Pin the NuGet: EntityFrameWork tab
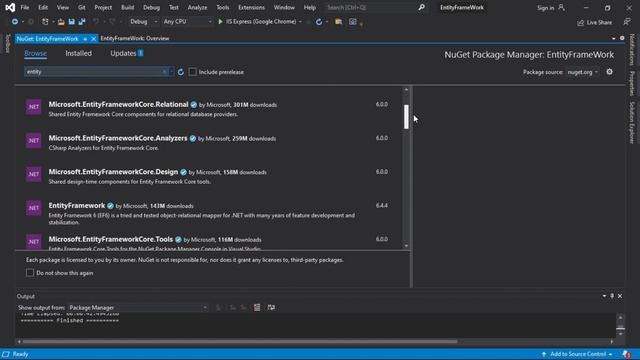The width and height of the screenshot is (640, 360). [x=85, y=39]
